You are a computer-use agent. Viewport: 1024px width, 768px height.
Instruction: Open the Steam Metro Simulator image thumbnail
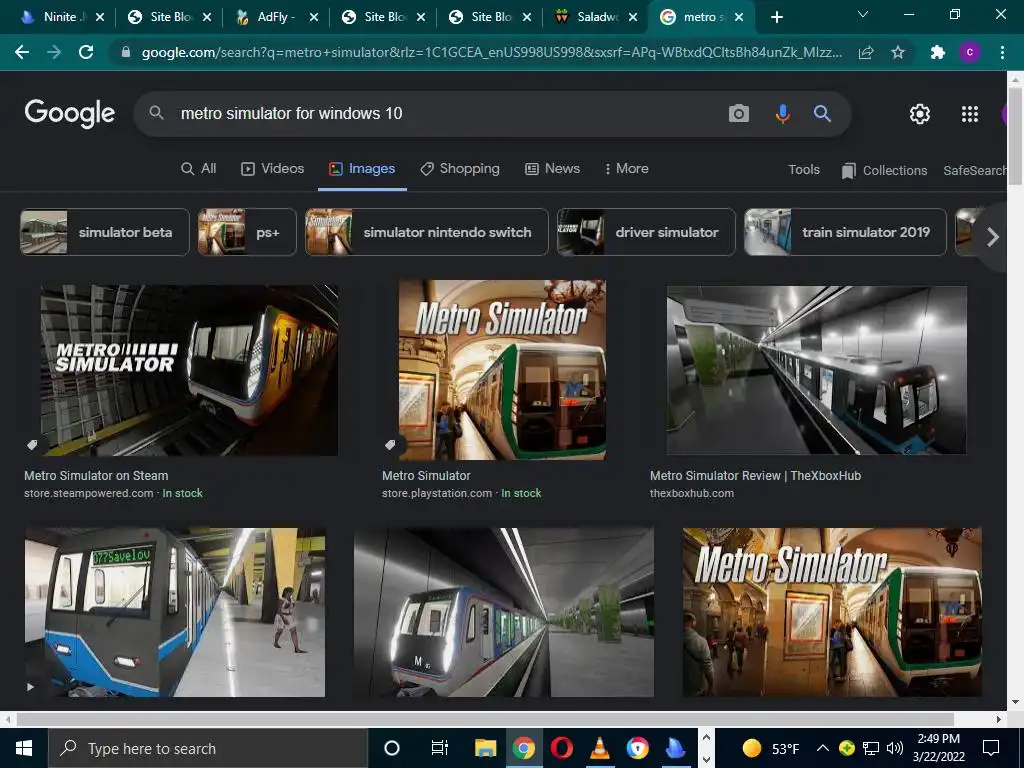point(189,370)
